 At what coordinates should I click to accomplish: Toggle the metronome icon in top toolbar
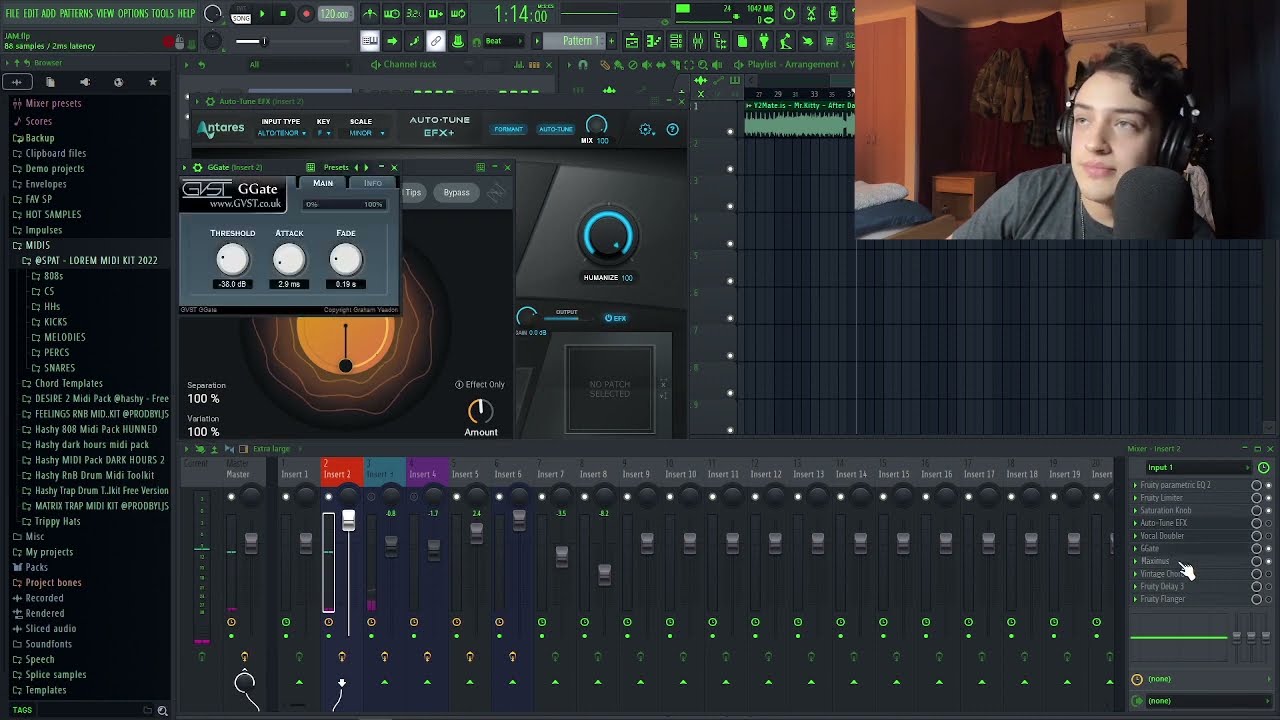tap(370, 14)
